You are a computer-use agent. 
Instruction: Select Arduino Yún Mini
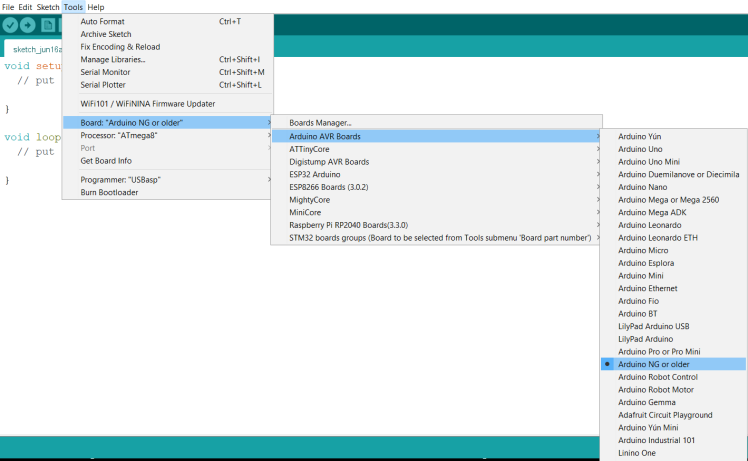pyautogui.click(x=674, y=428)
